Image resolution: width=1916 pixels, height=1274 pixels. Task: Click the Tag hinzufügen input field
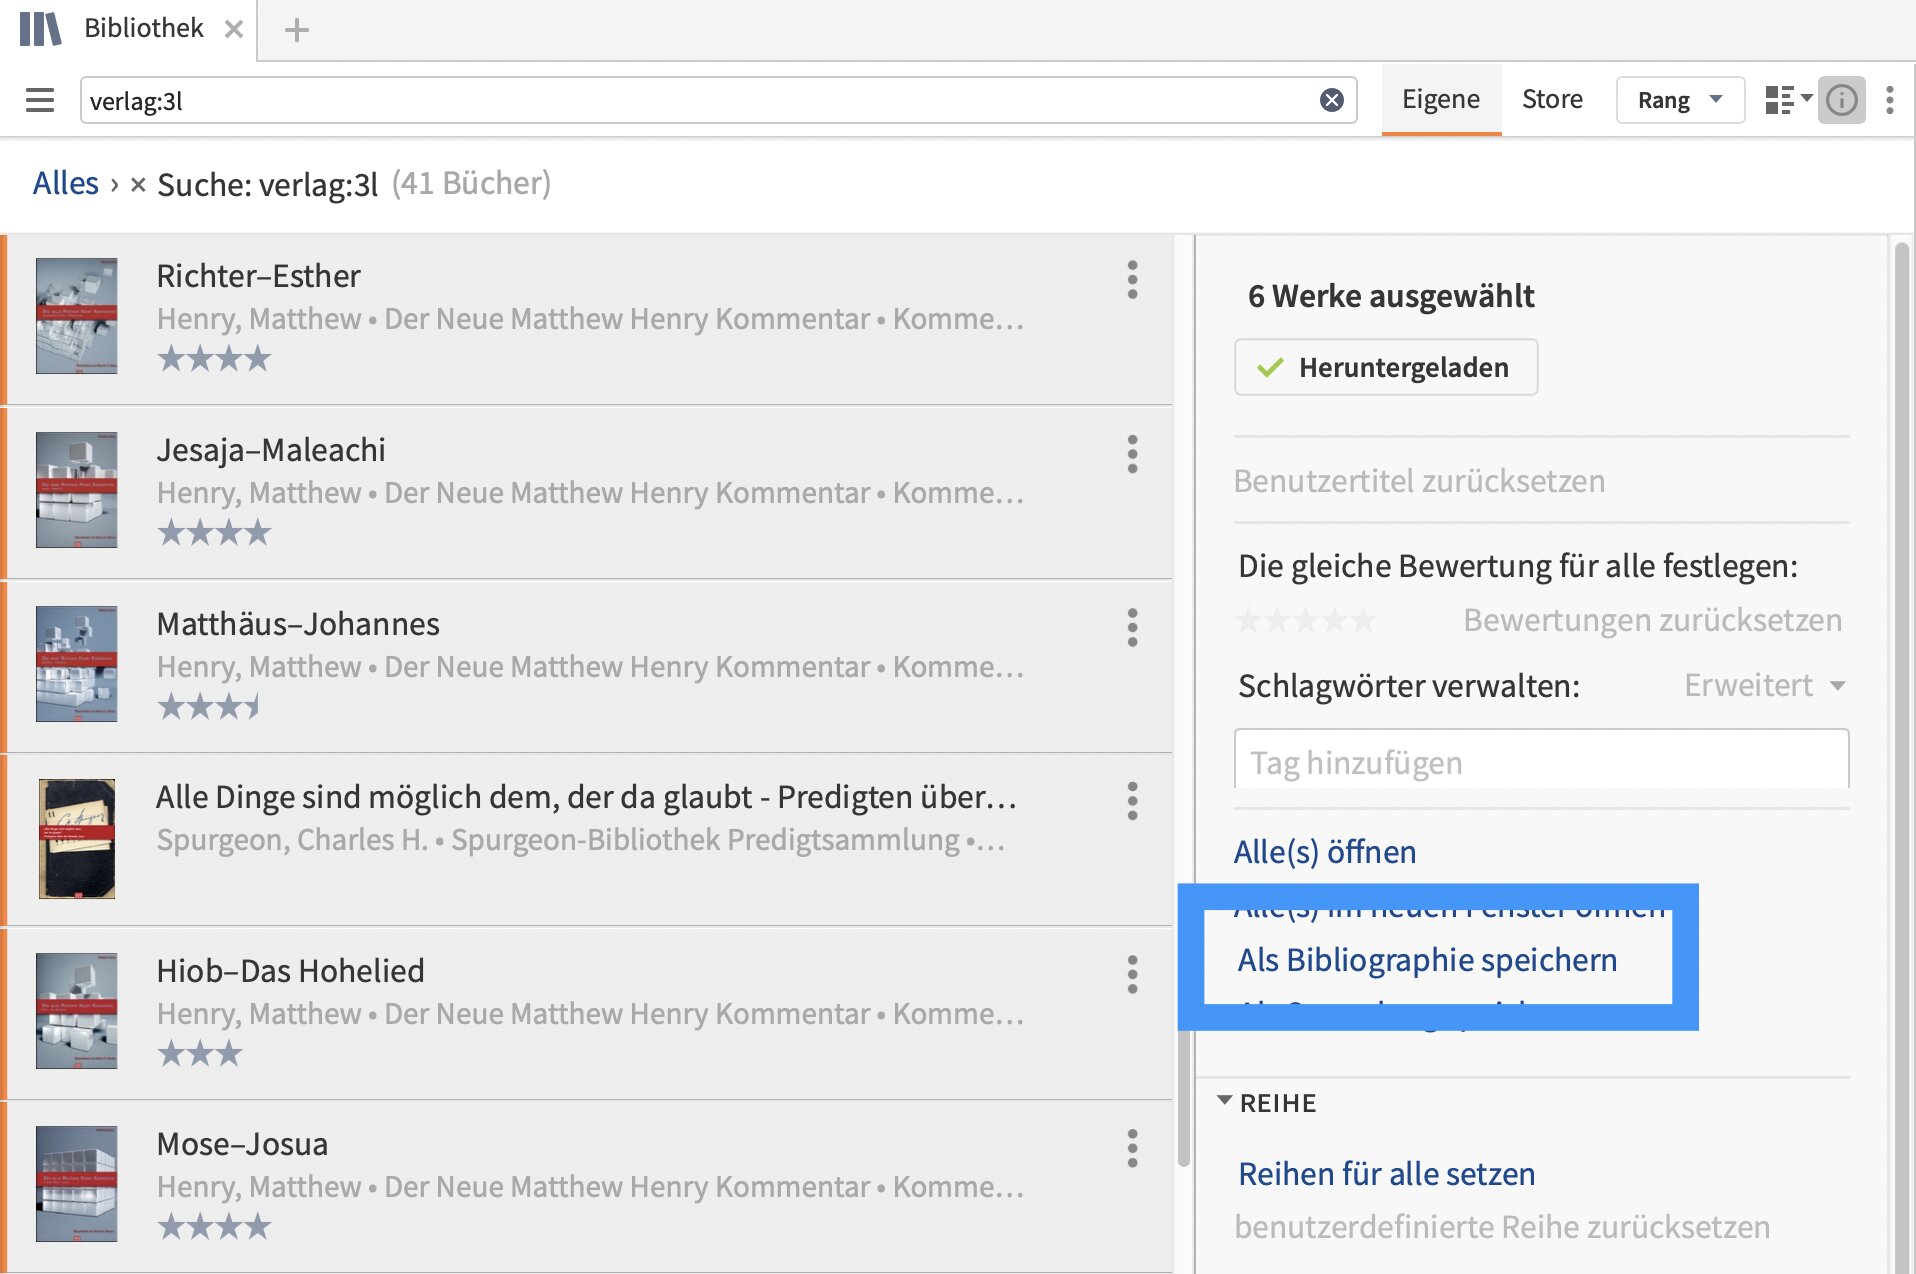pos(1541,759)
